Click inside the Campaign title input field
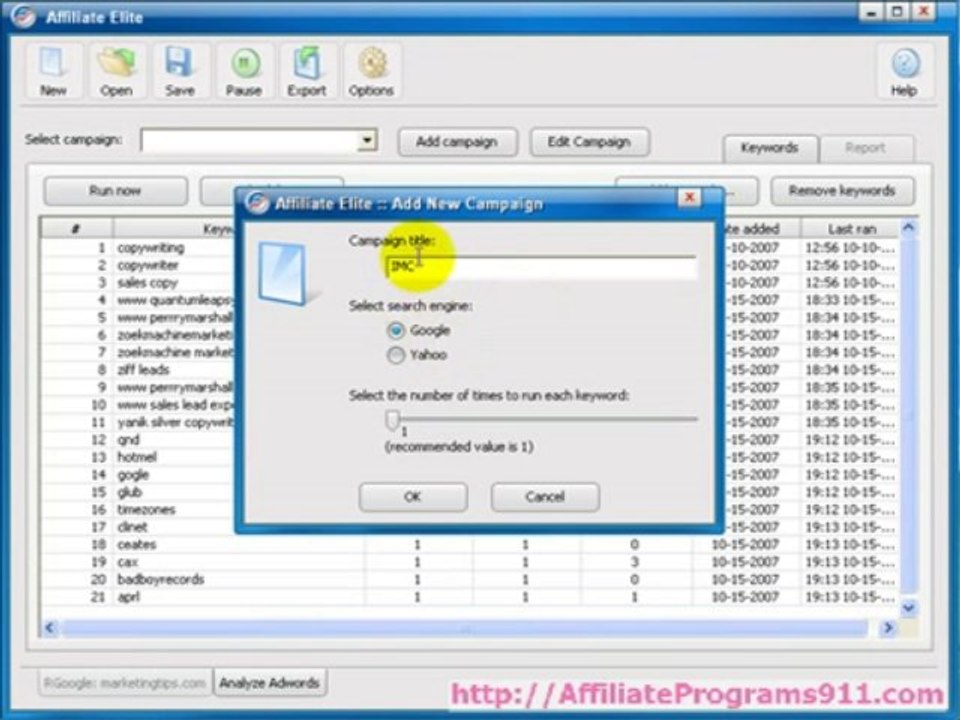The height and width of the screenshot is (720, 960). click(541, 267)
